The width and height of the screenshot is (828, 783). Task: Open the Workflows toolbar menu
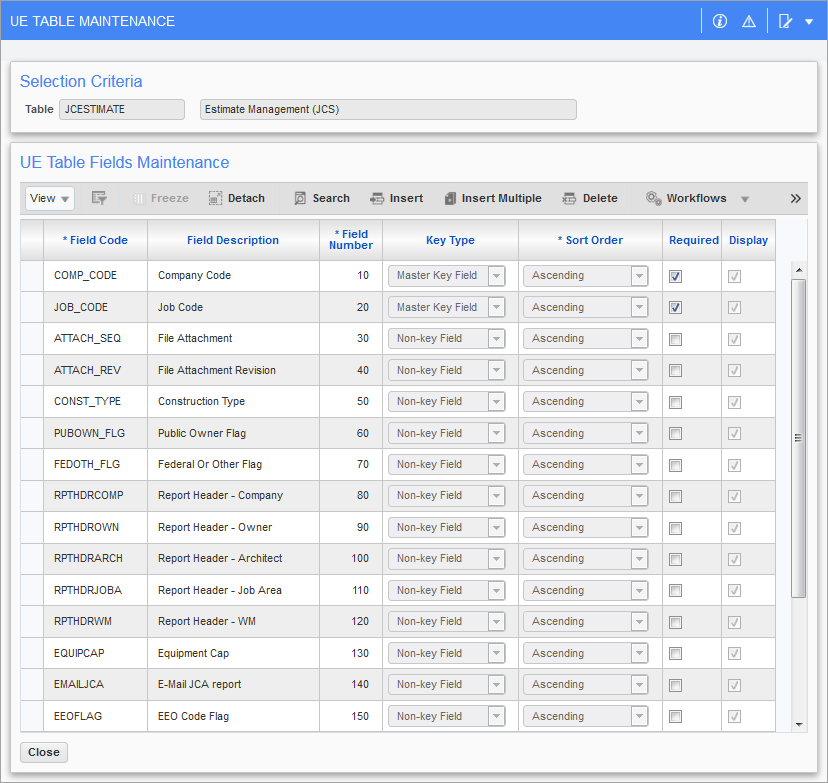click(686, 199)
